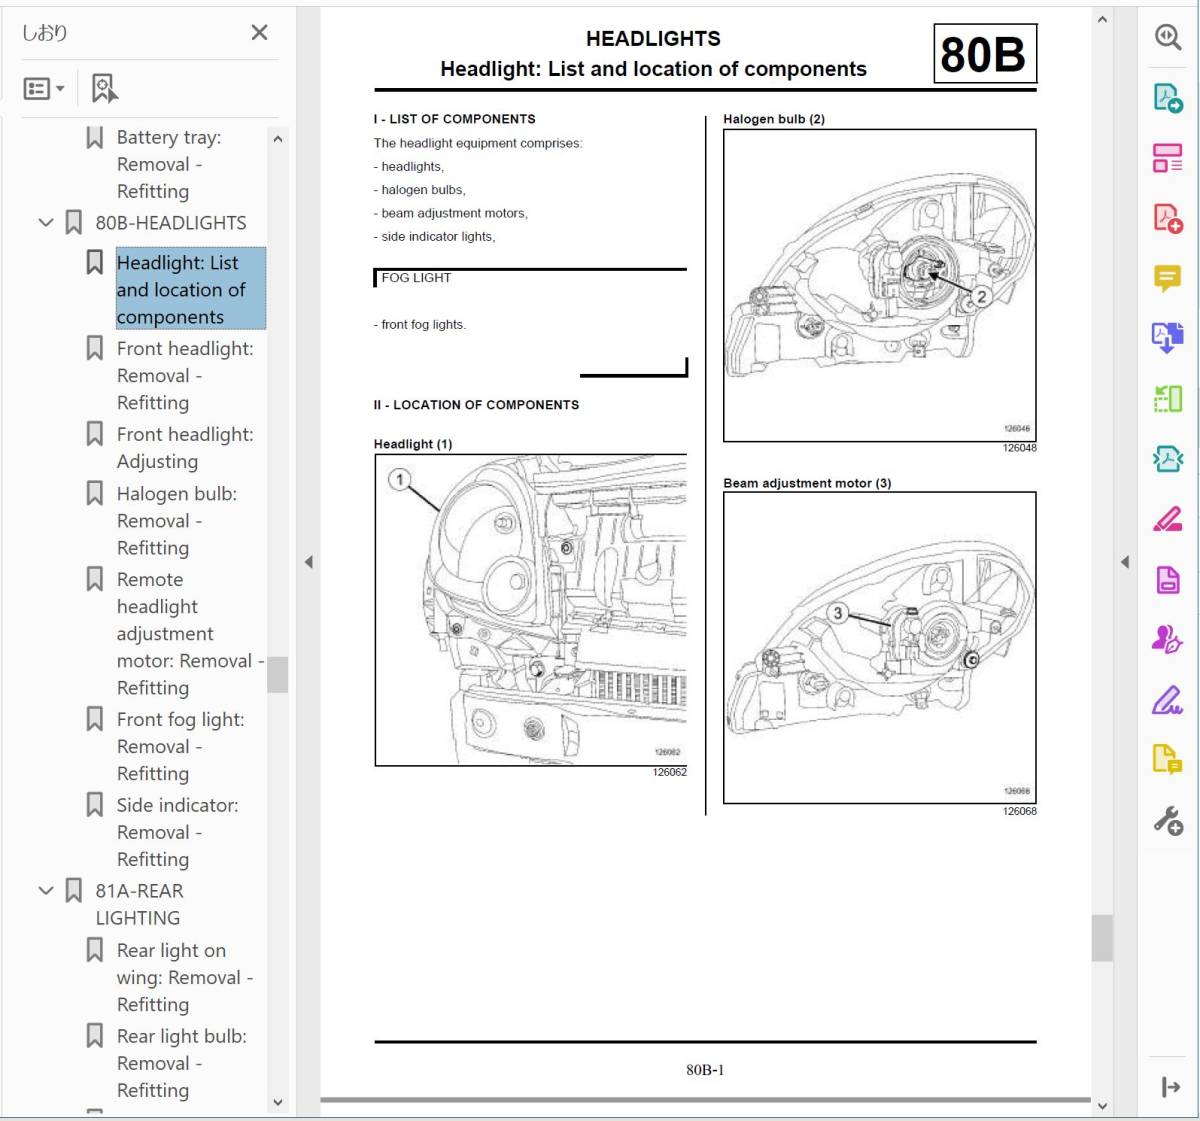Click the document vertical scrollbar thumb
The height and width of the screenshot is (1121, 1200).
point(1101,937)
